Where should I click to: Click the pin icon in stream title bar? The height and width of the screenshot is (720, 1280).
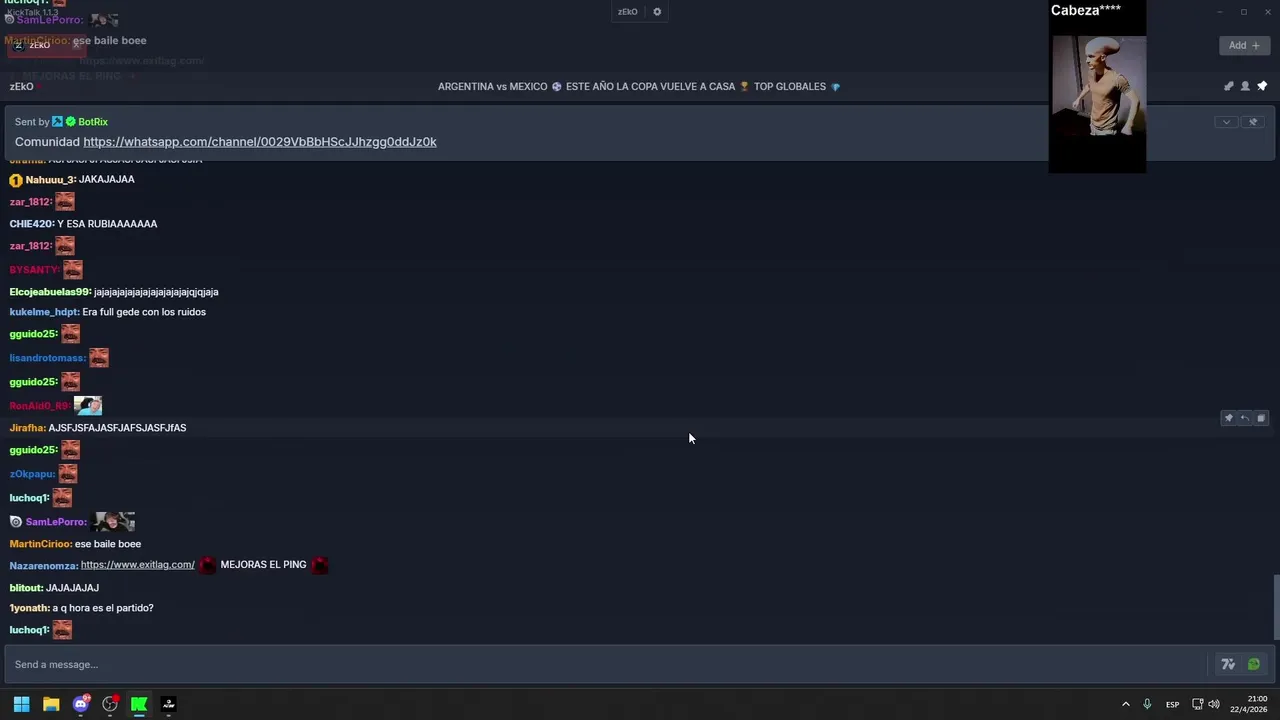[x=1262, y=86]
